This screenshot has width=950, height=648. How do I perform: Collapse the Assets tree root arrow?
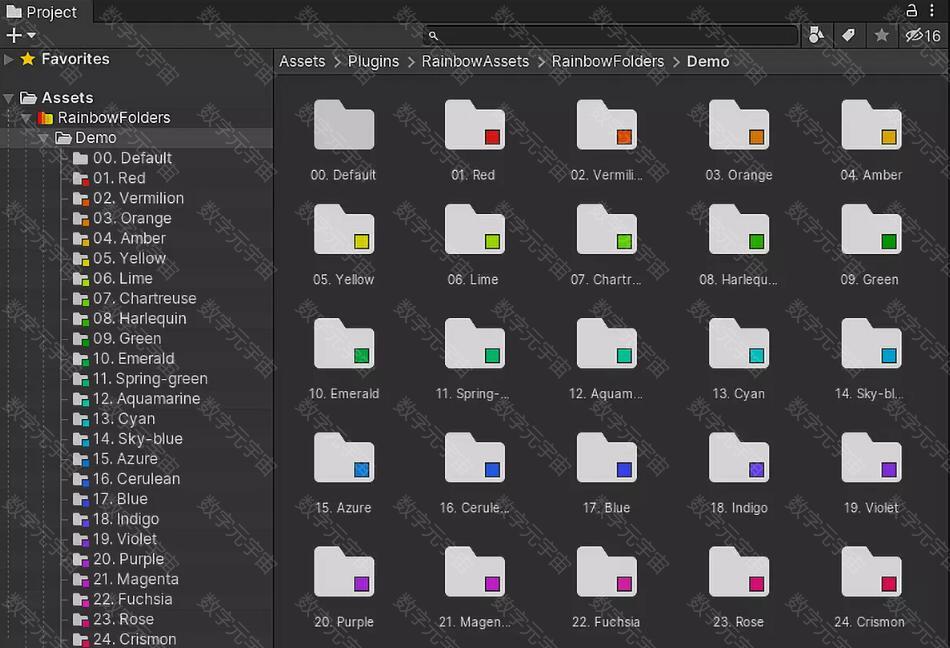(x=10, y=98)
